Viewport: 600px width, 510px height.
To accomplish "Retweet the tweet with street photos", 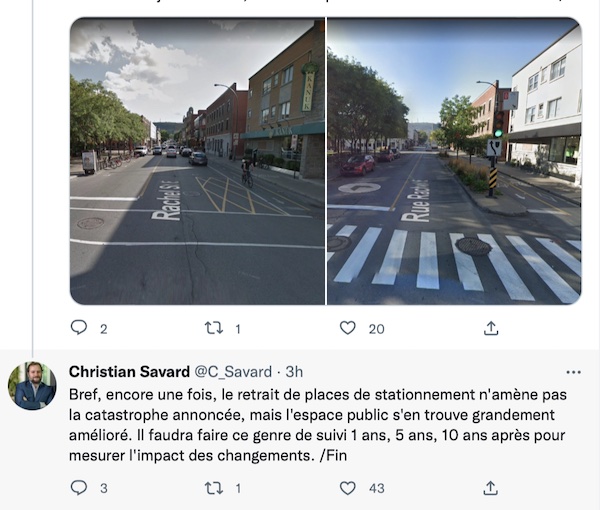I will coord(214,328).
